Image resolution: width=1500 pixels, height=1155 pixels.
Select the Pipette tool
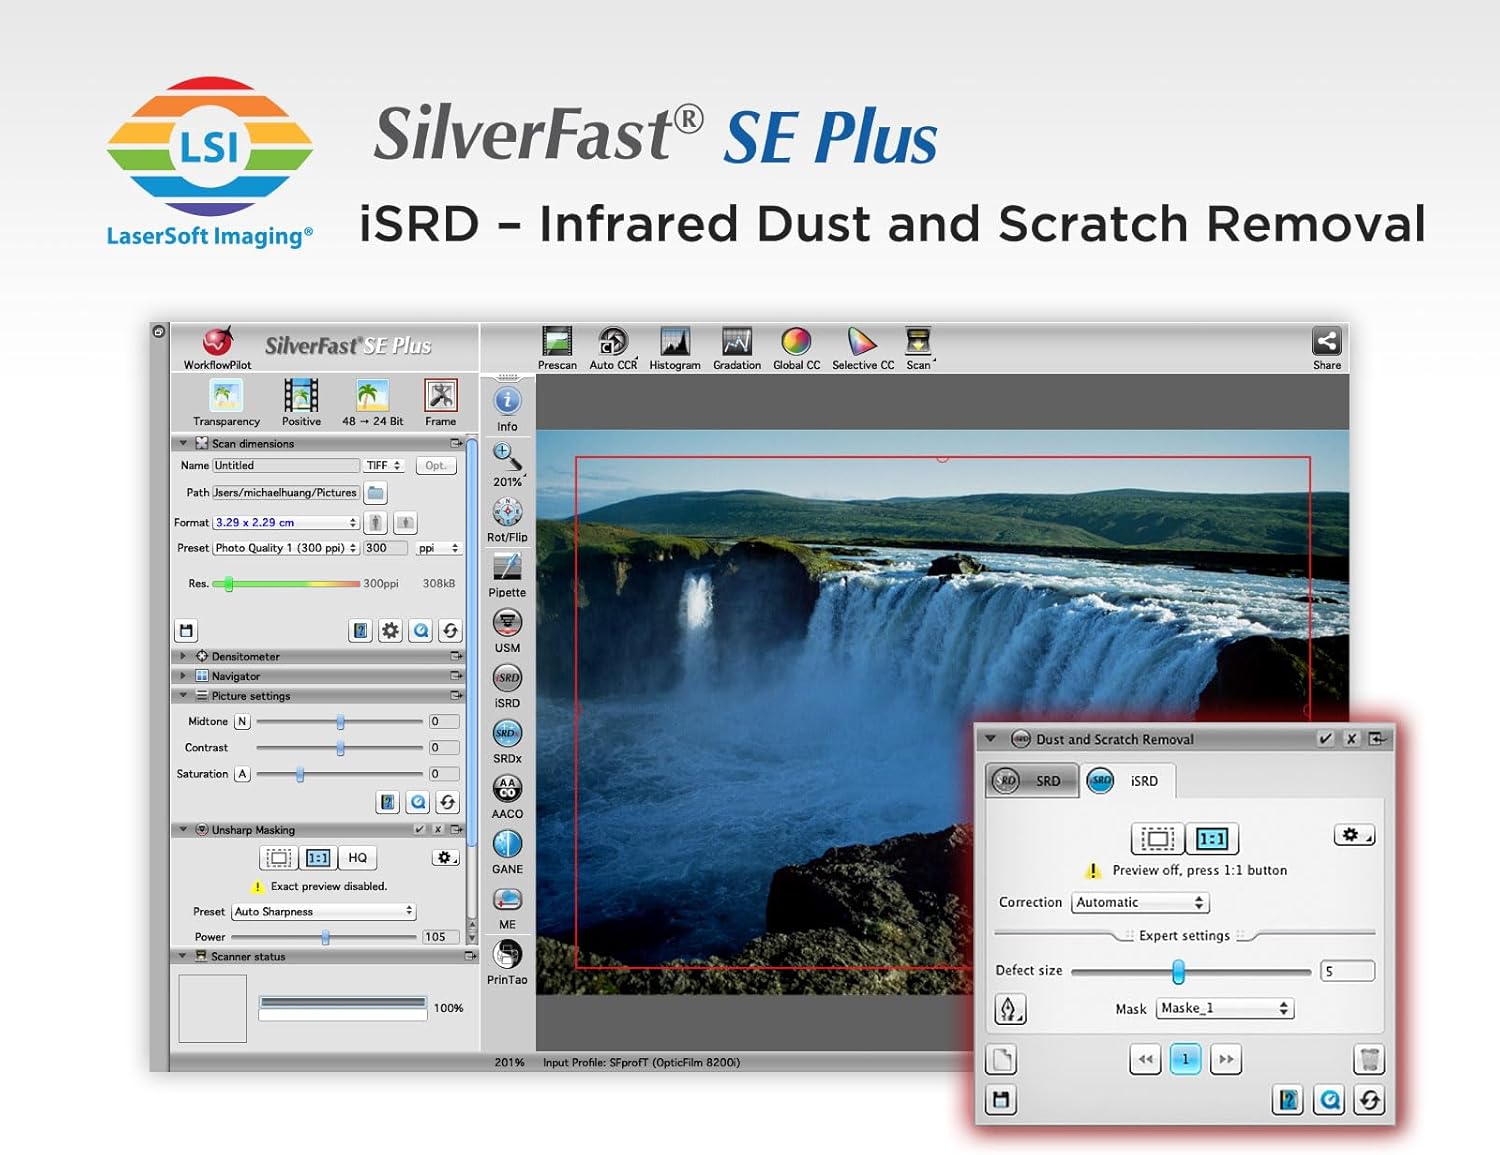pyautogui.click(x=507, y=568)
